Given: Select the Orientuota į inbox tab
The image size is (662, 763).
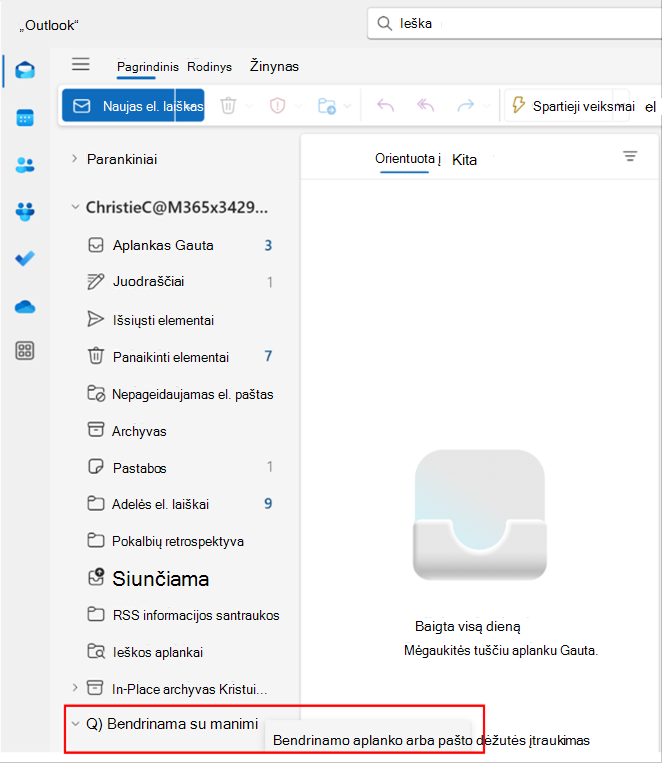Looking at the screenshot, I should point(407,159).
